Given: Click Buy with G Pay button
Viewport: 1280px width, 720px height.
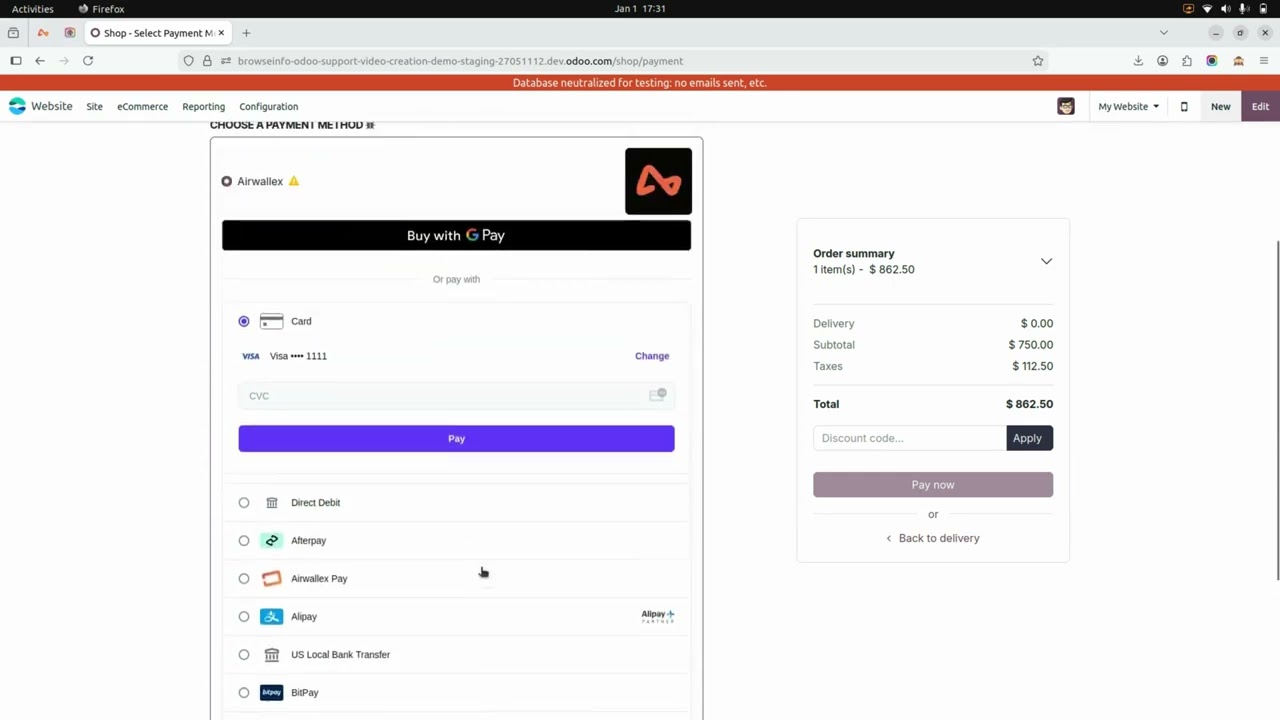Looking at the screenshot, I should 456,235.
